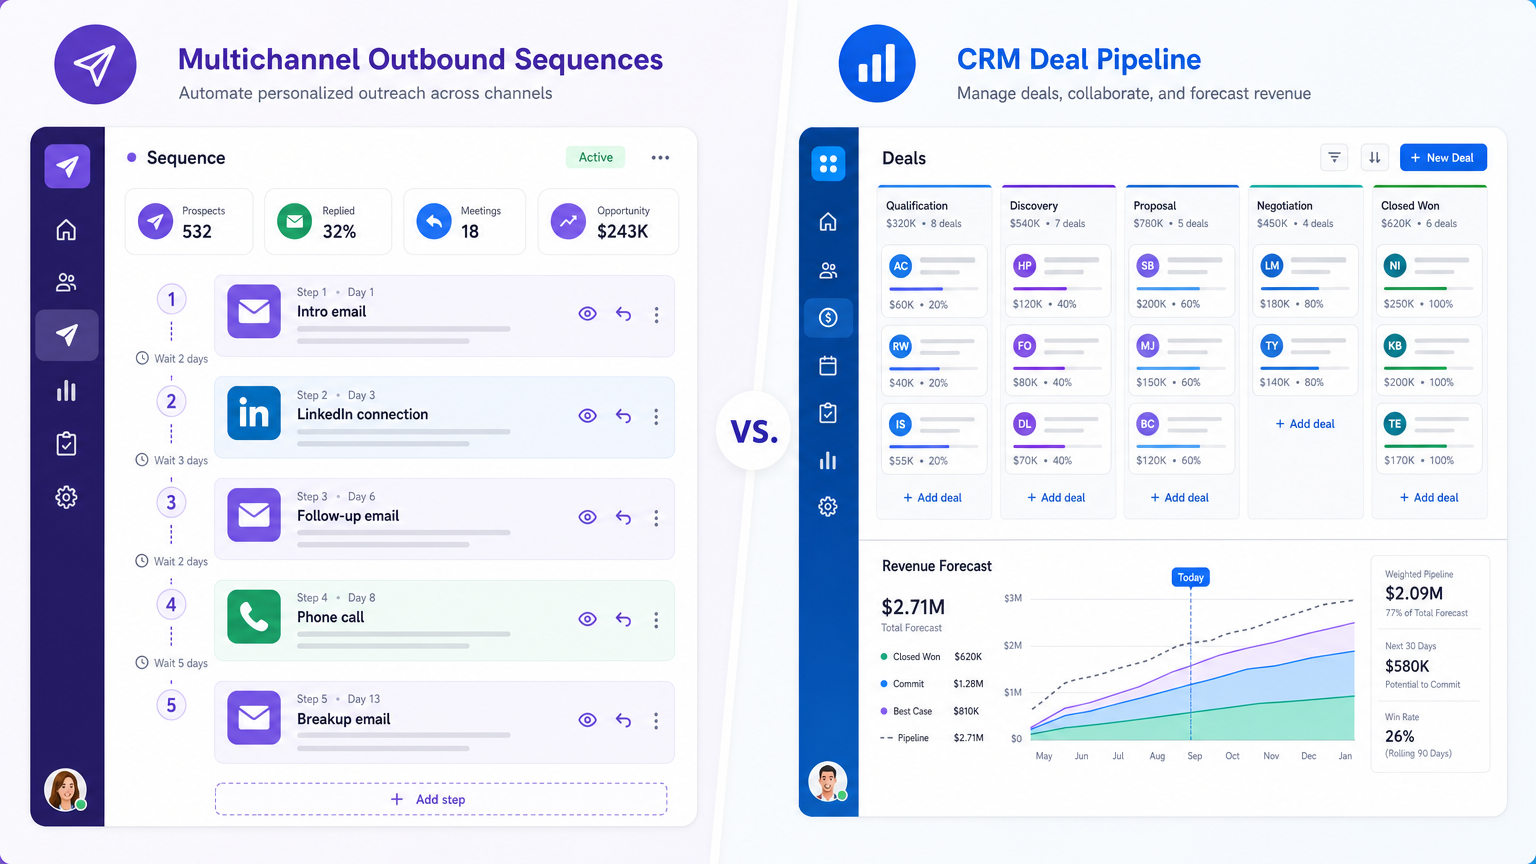
Task: Select the dollar Deals icon in CRM sidebar
Action: click(x=828, y=318)
